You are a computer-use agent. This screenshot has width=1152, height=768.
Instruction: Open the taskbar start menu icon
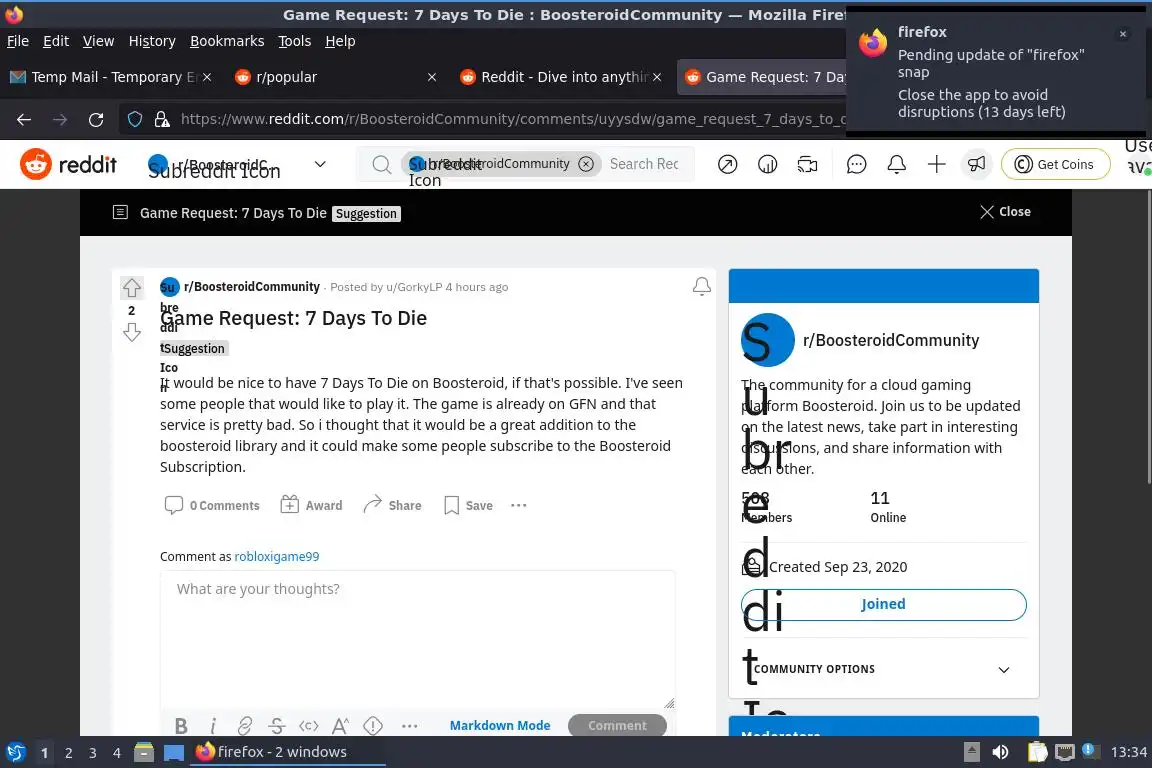click(15, 752)
